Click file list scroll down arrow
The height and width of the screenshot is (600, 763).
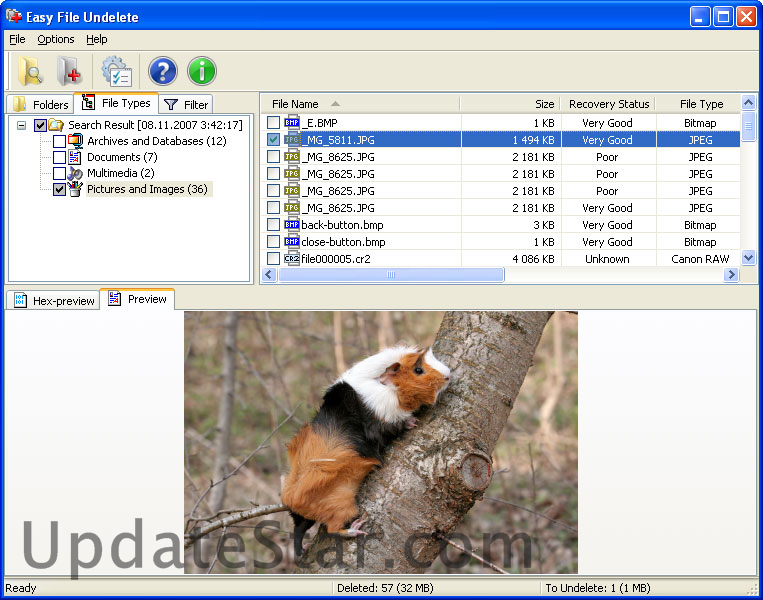(748, 257)
